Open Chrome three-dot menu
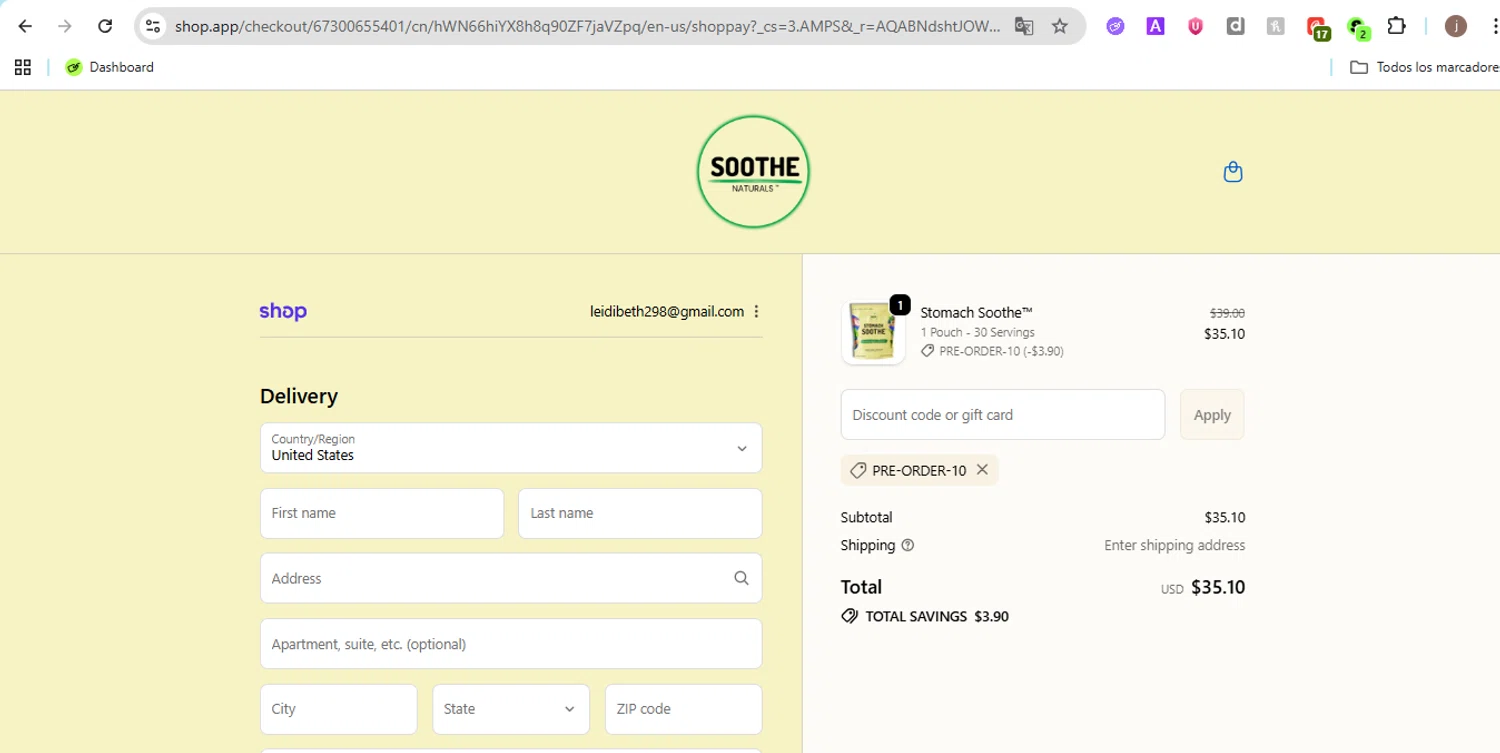Viewport: 1500px width, 753px height. pos(1494,27)
